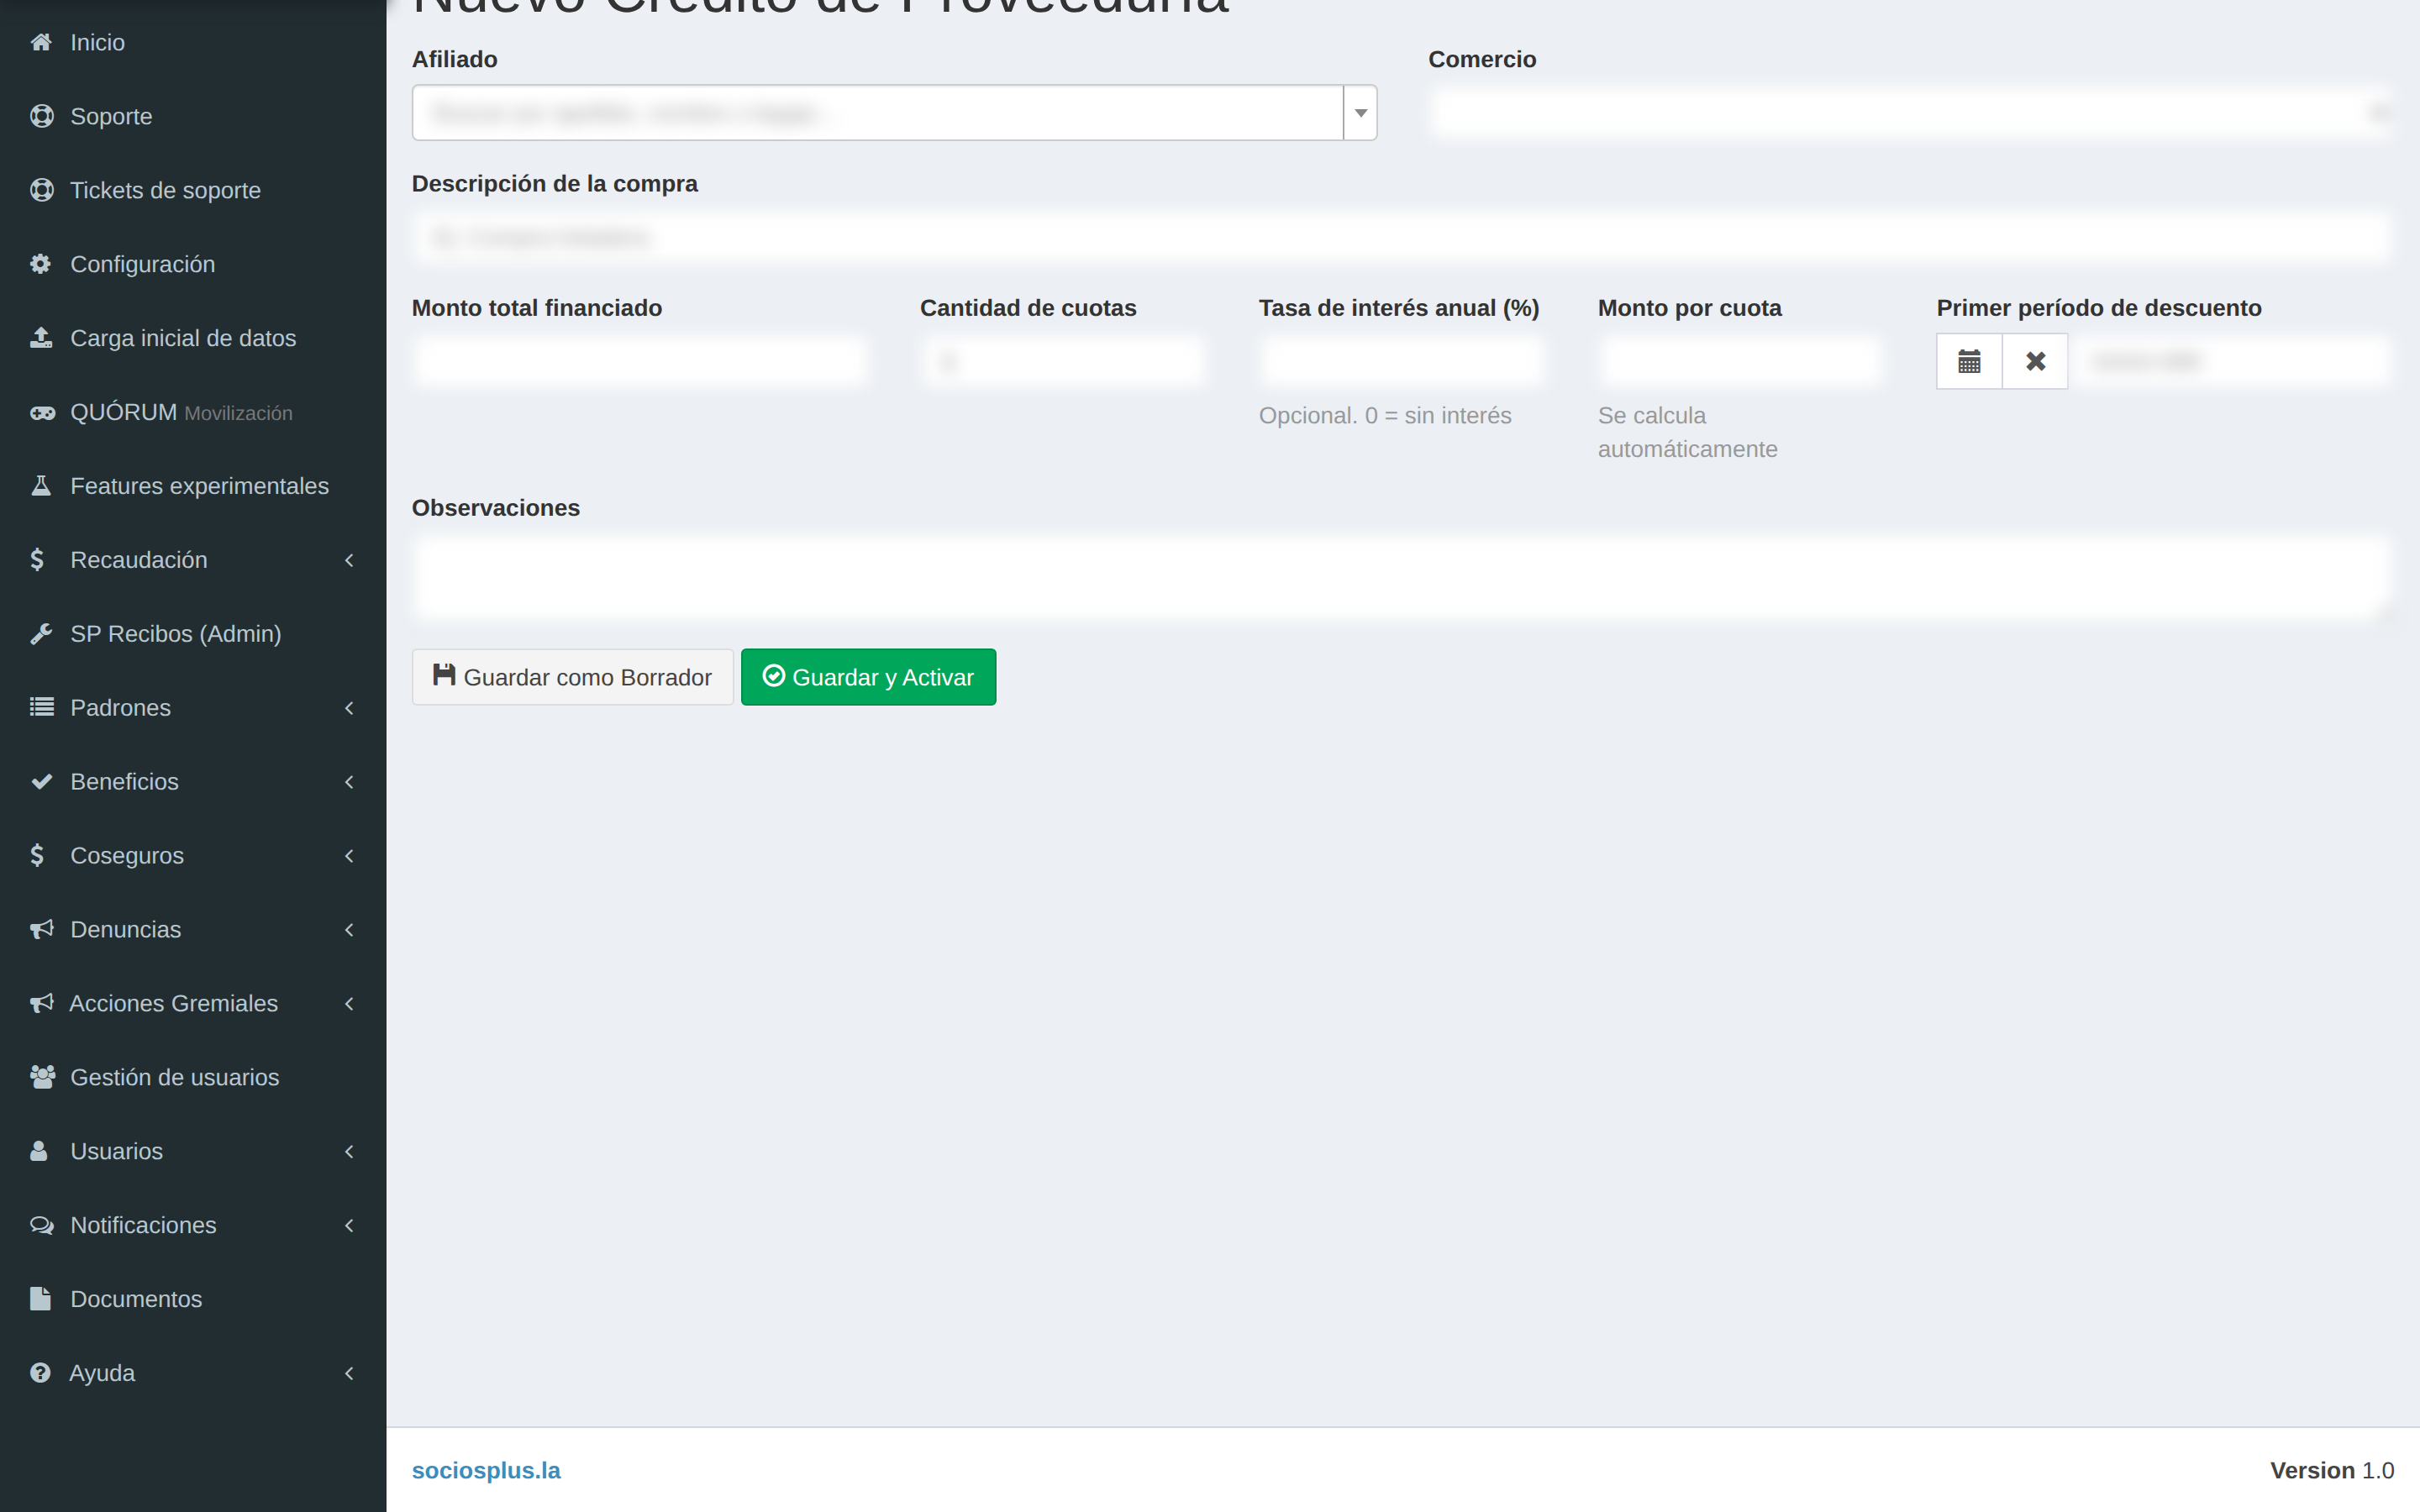This screenshot has width=2420, height=1512.
Task: Click the Padrones list icon
Action: 41,708
